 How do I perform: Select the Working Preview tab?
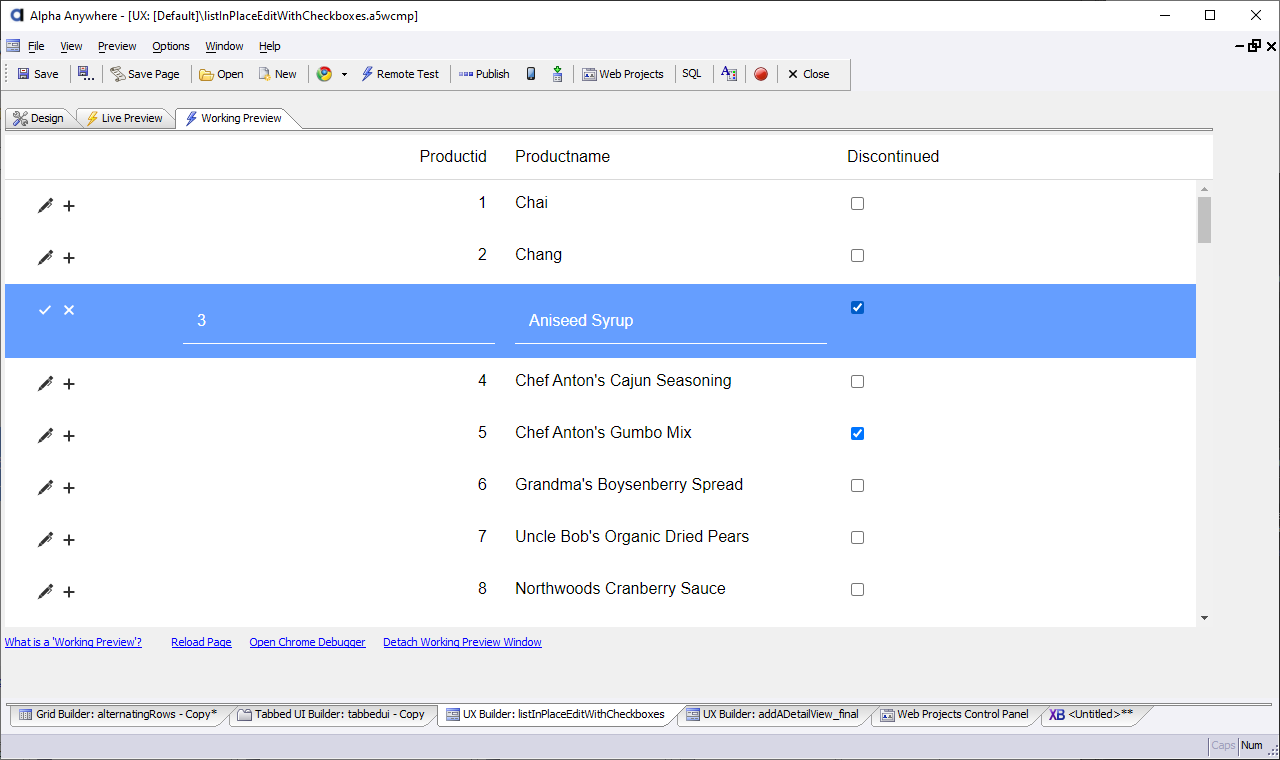234,118
